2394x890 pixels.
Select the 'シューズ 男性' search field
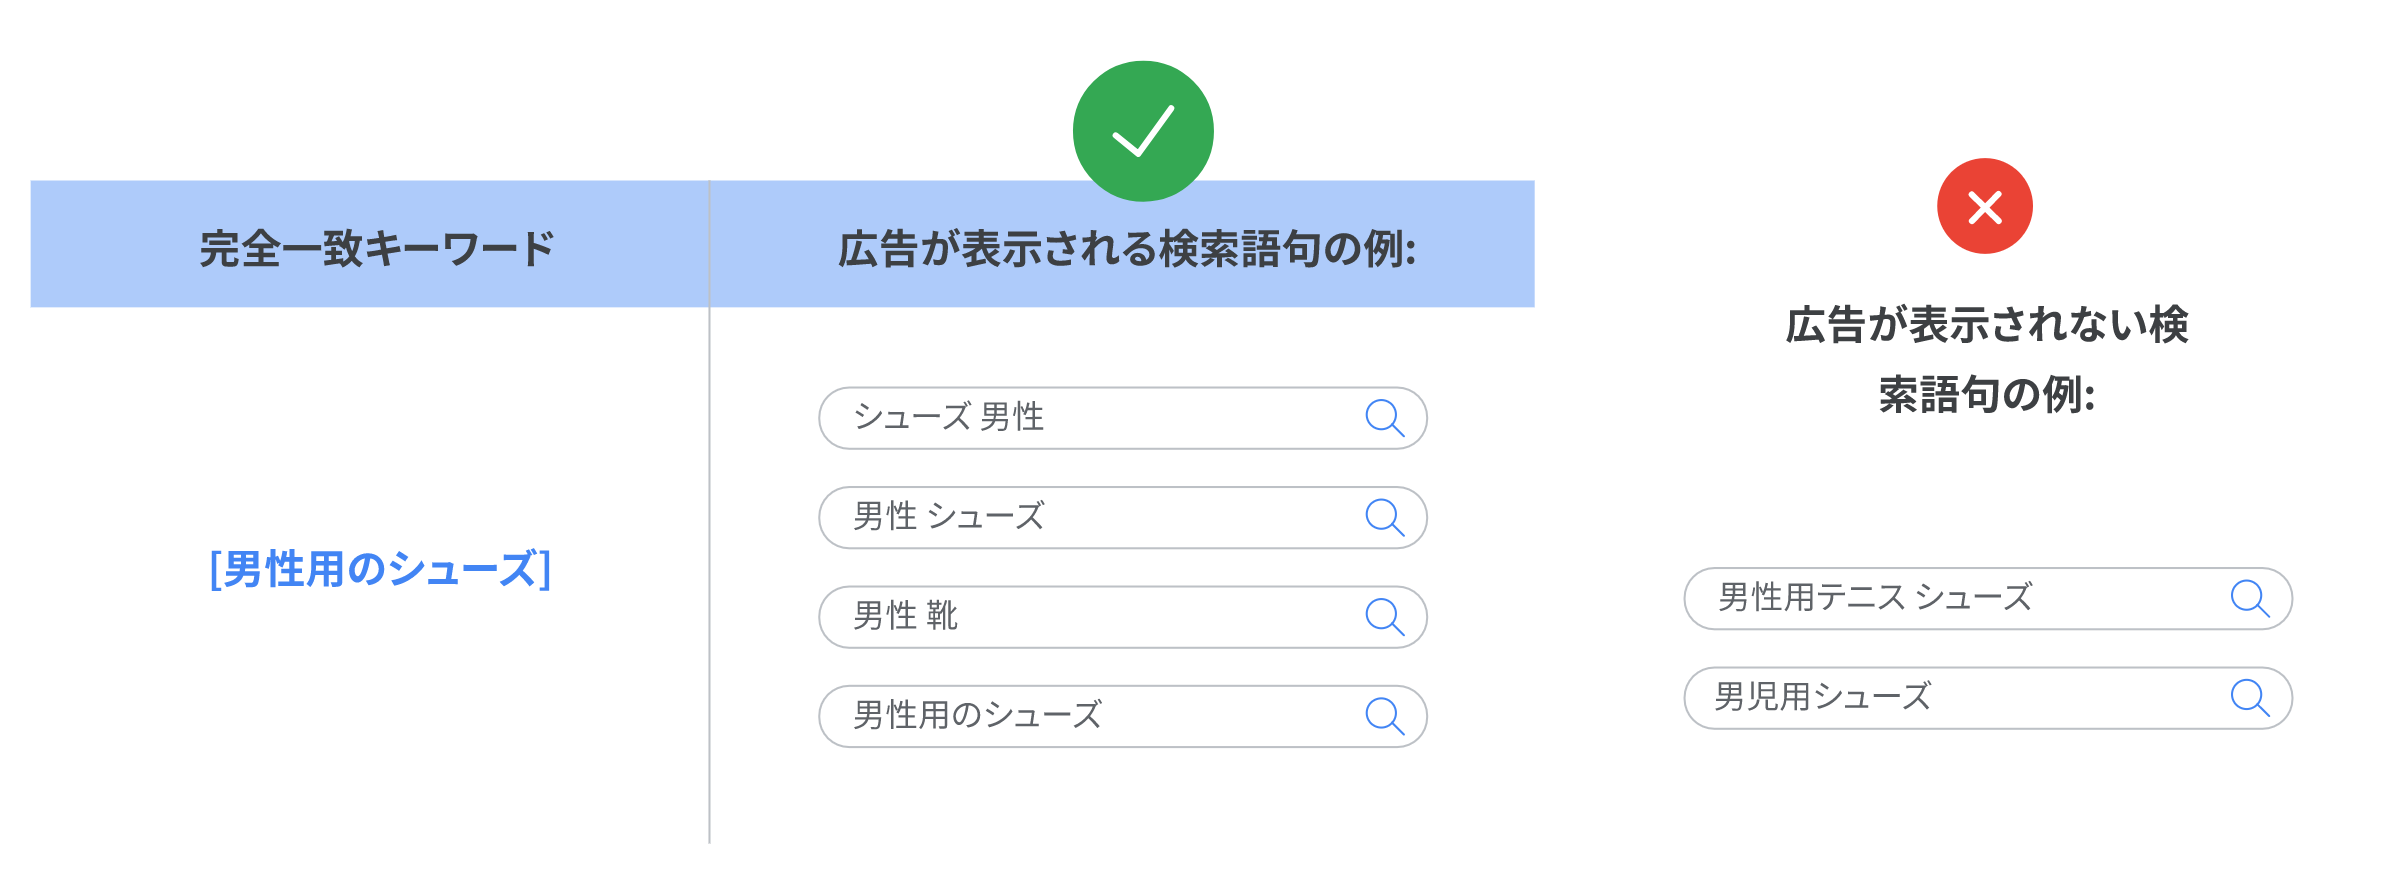[1123, 418]
